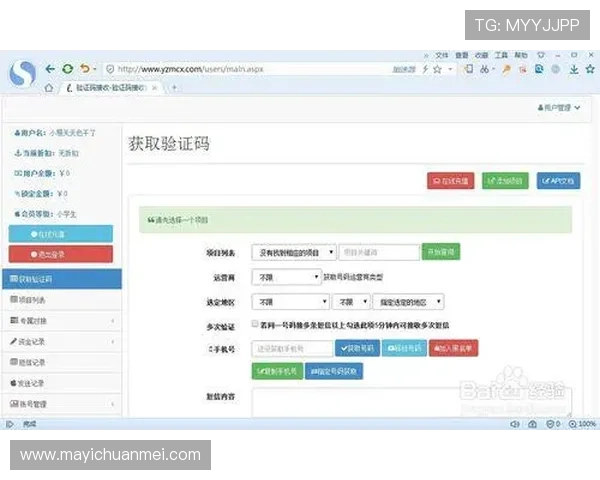Click the browser address bar URL
The image size is (600, 480).
click(191, 69)
